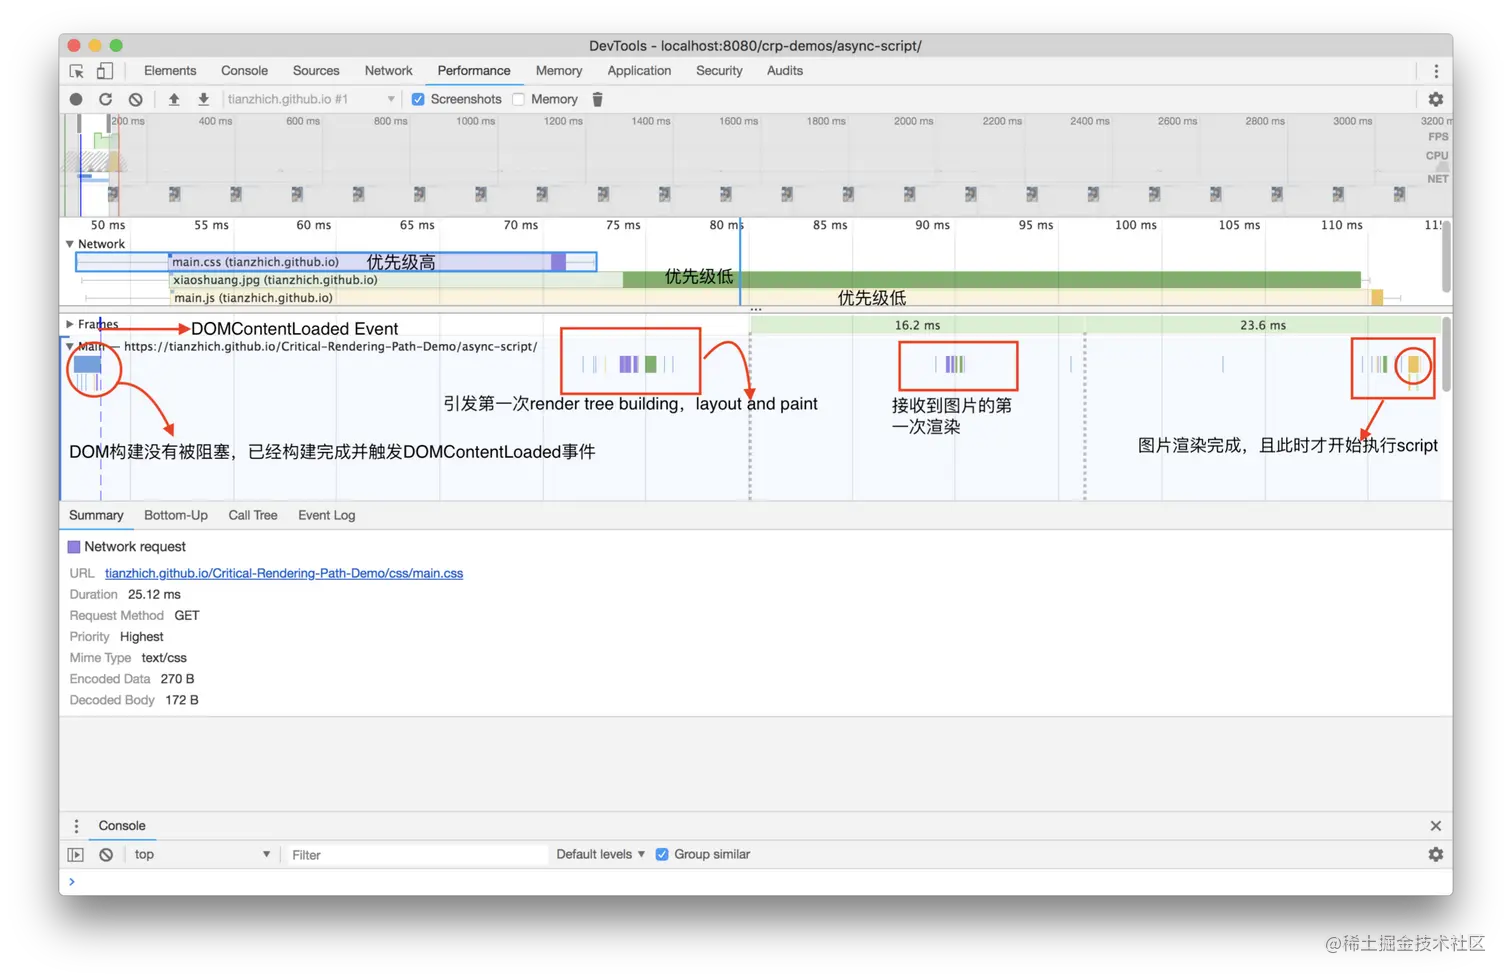1512x980 pixels.
Task: Toggle the console sidebar icon
Action: click(76, 855)
